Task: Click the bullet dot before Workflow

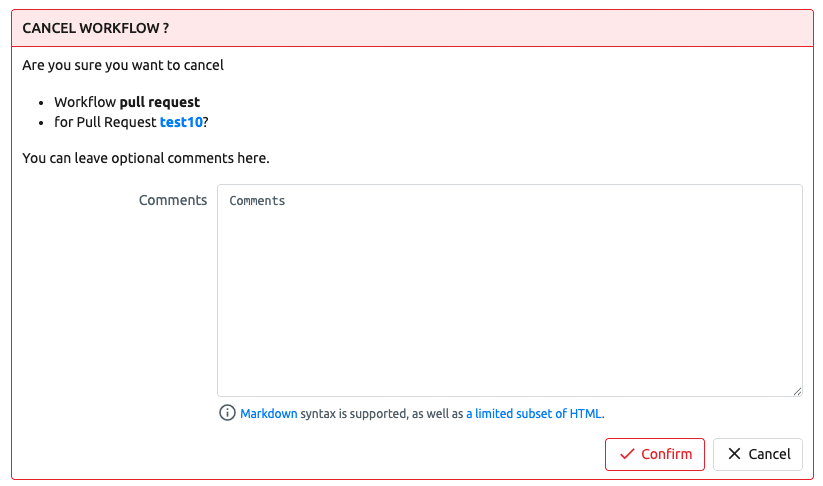Action: click(40, 102)
